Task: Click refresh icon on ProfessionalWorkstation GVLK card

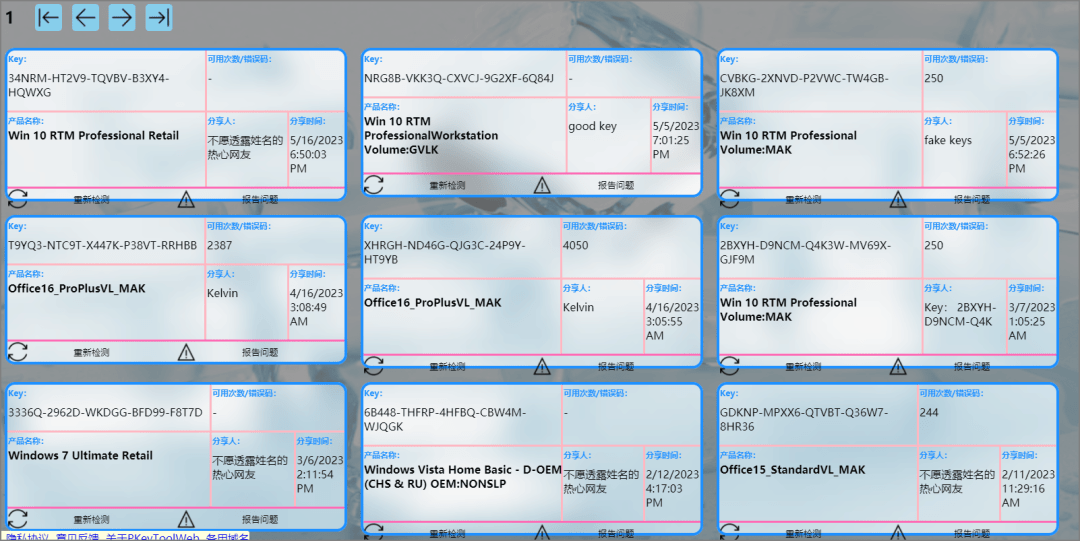Action: (374, 185)
